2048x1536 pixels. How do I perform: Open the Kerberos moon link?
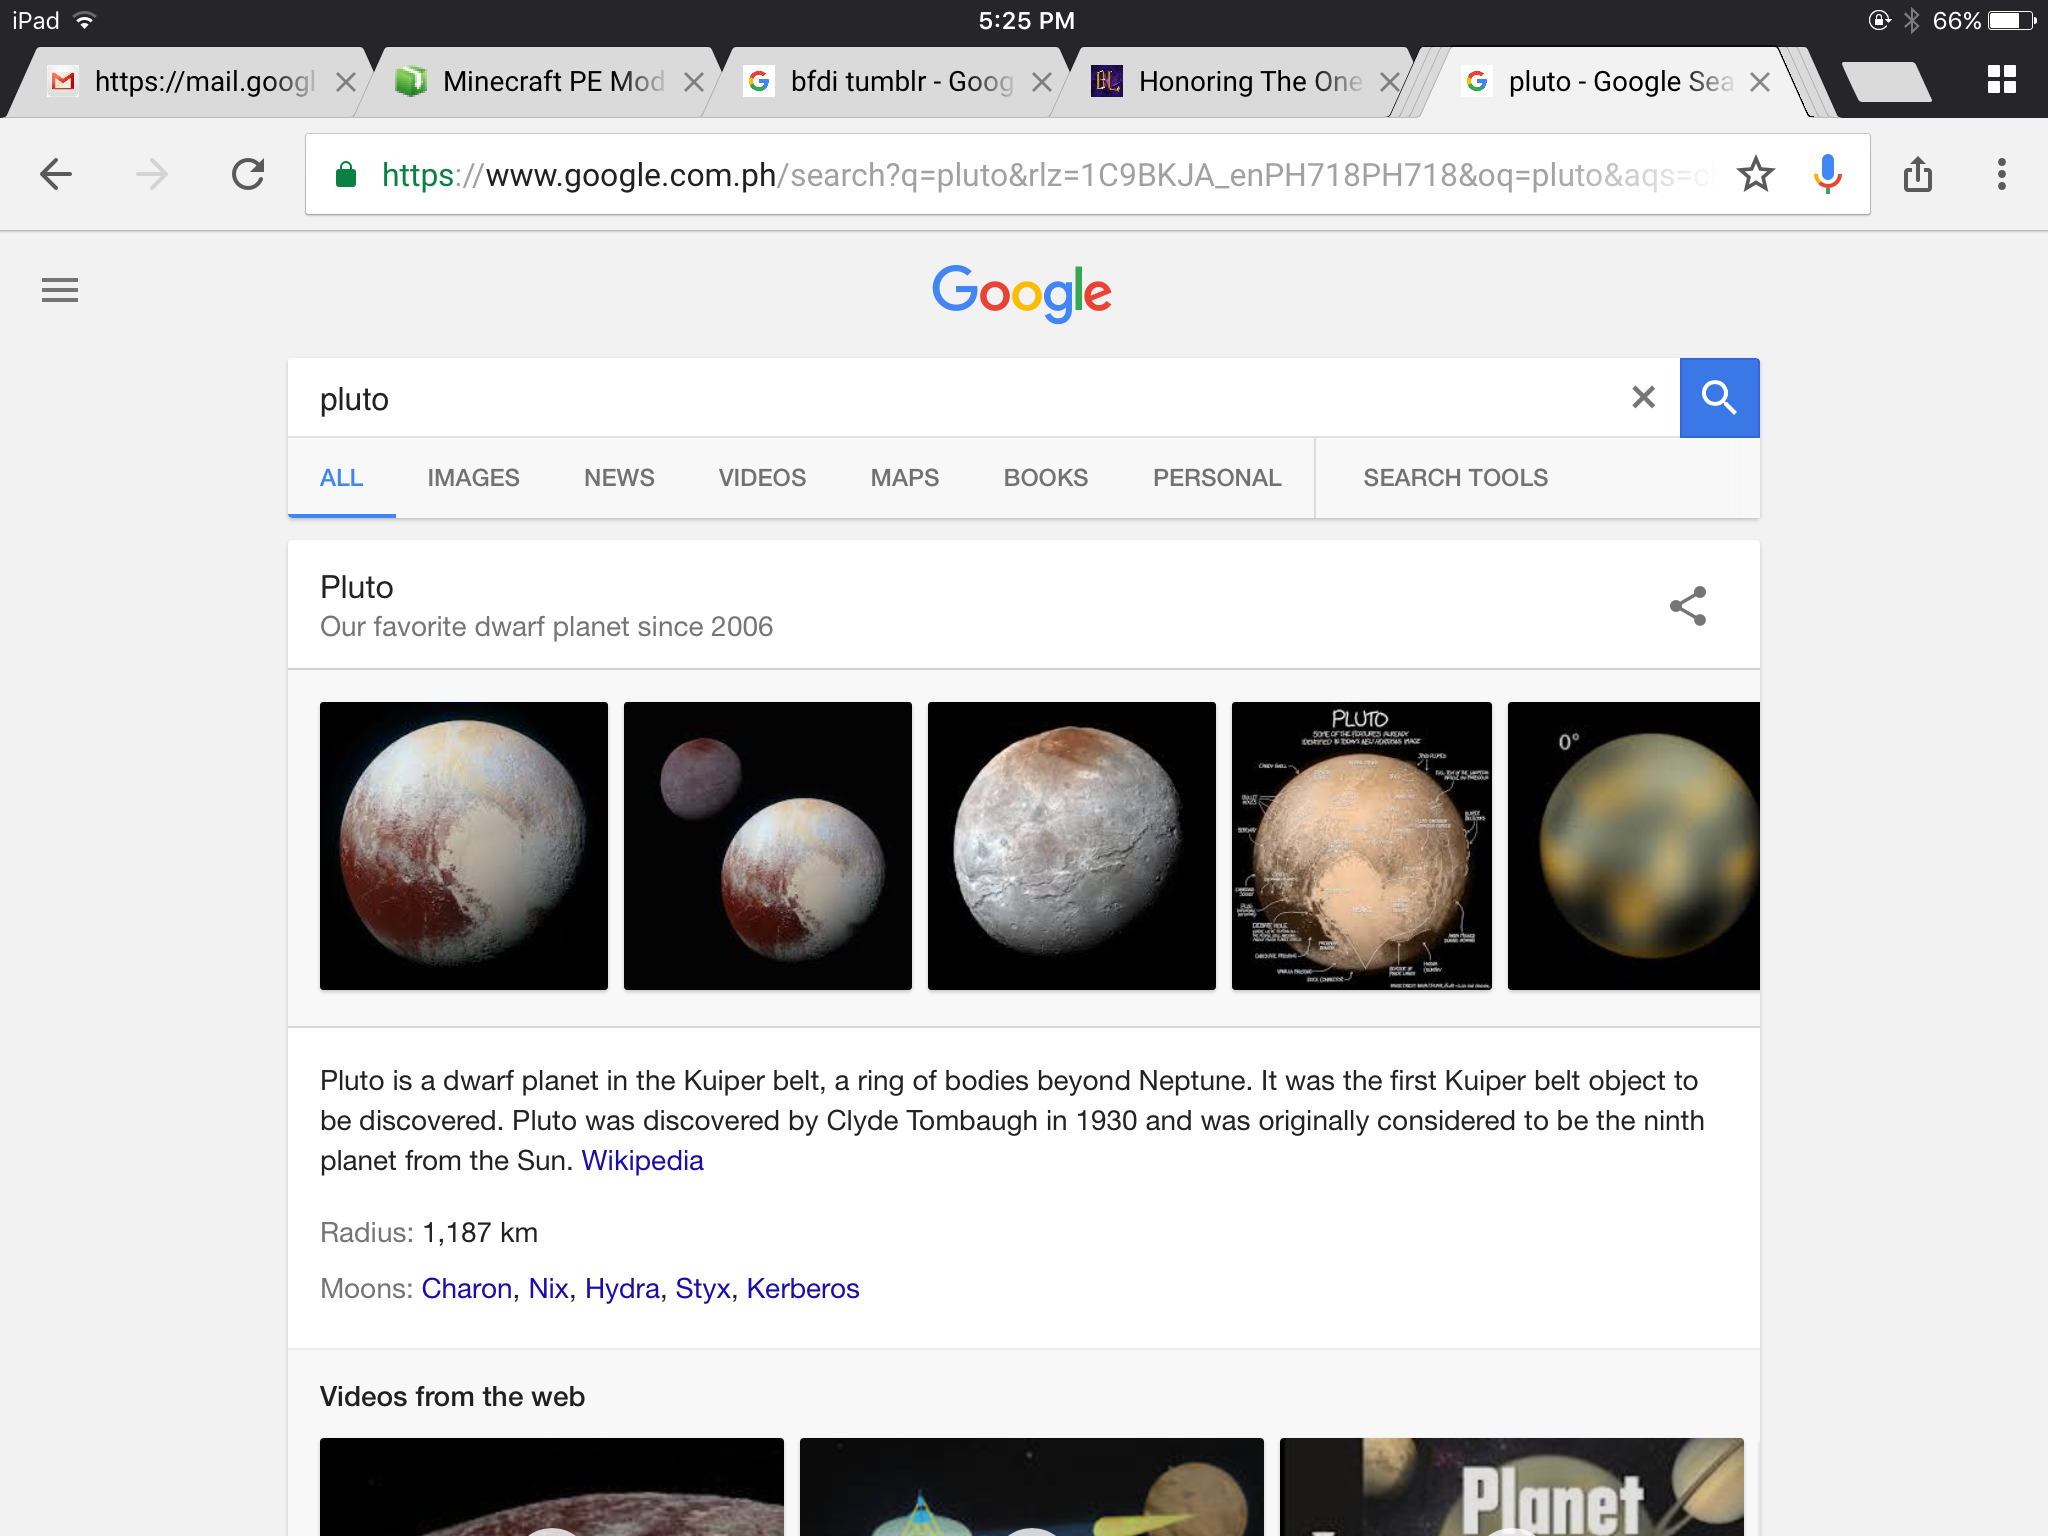[803, 1289]
